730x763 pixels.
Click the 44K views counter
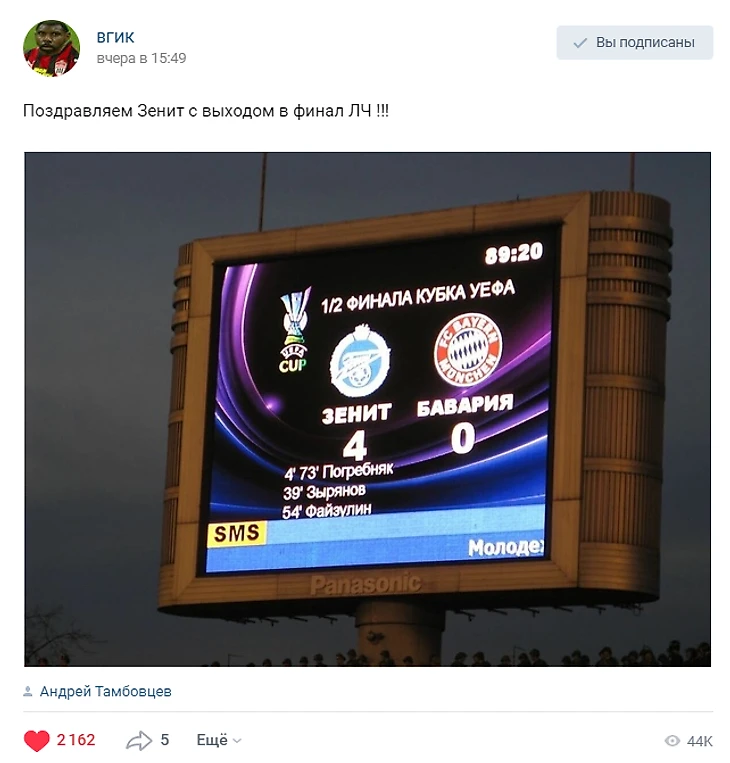(x=699, y=742)
